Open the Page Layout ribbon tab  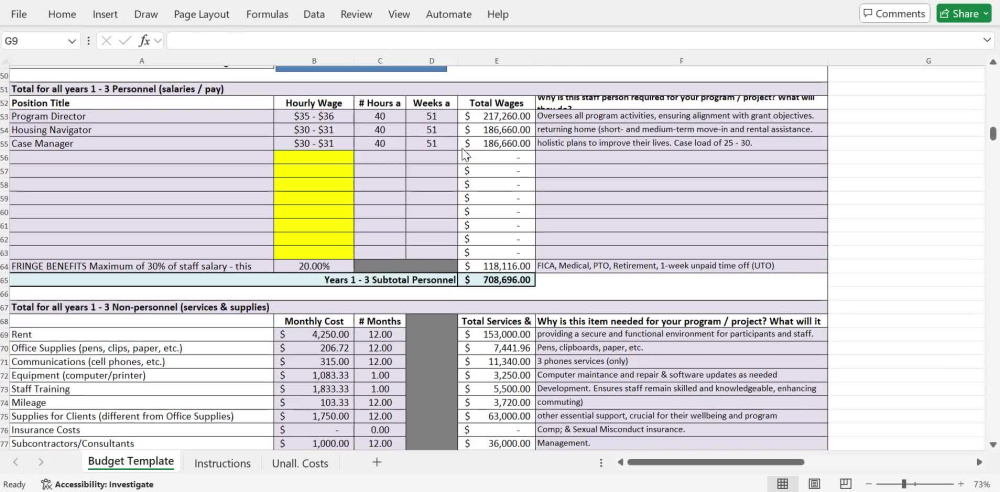(x=202, y=14)
